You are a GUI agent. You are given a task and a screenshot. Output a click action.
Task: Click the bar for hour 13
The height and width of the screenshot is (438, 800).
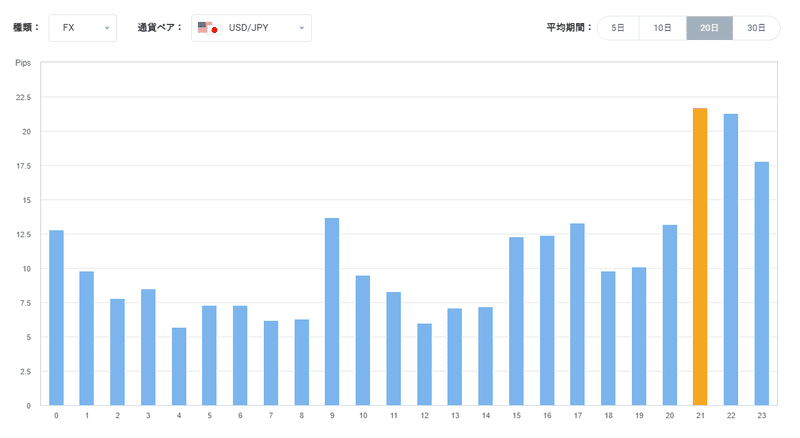[455, 357]
